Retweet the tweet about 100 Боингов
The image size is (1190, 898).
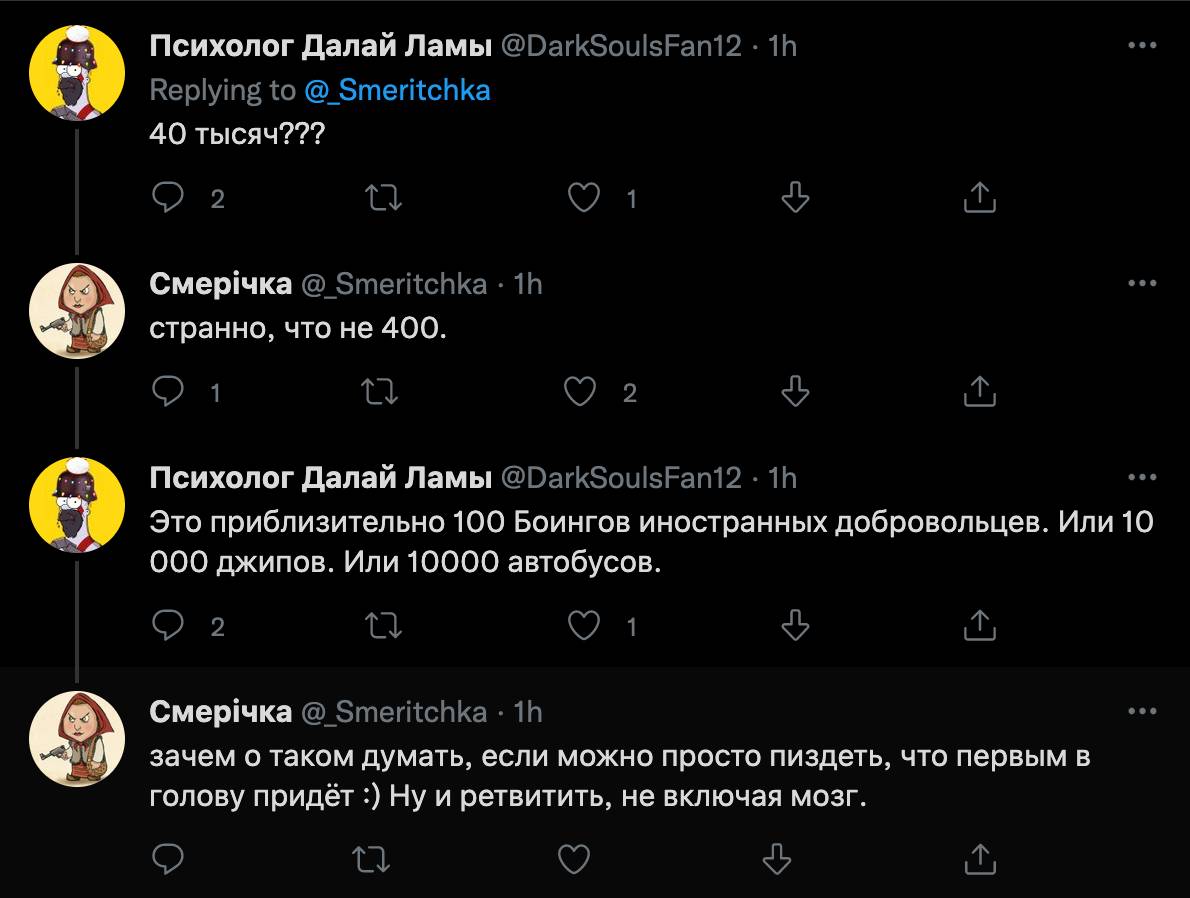(x=385, y=626)
